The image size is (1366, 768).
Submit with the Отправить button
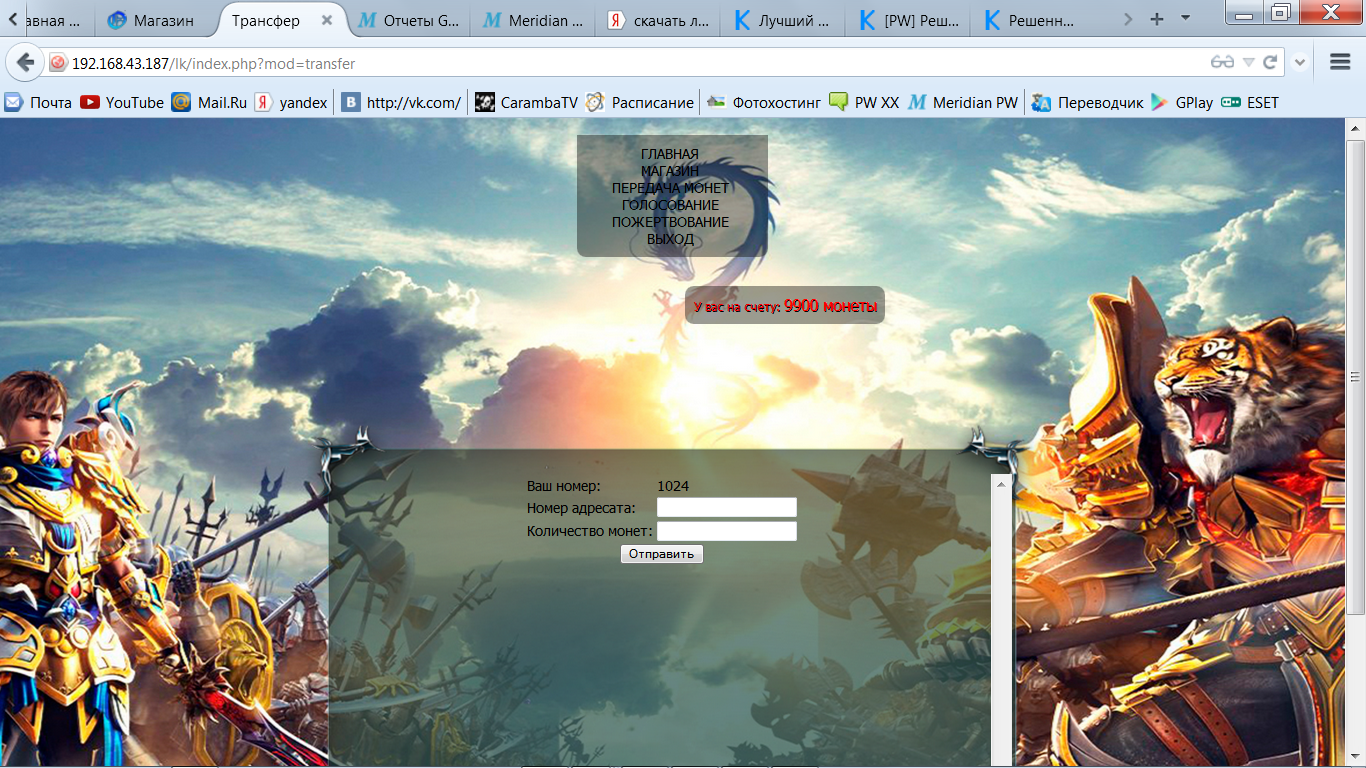pos(662,554)
